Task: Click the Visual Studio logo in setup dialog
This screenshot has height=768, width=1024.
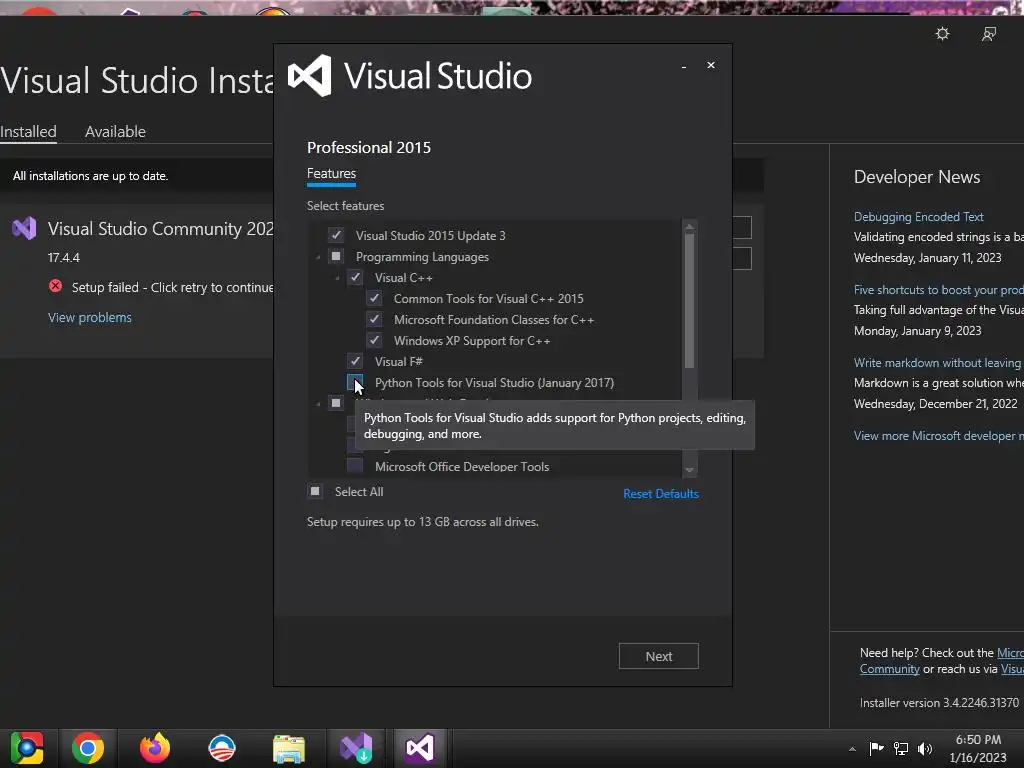Action: point(310,76)
